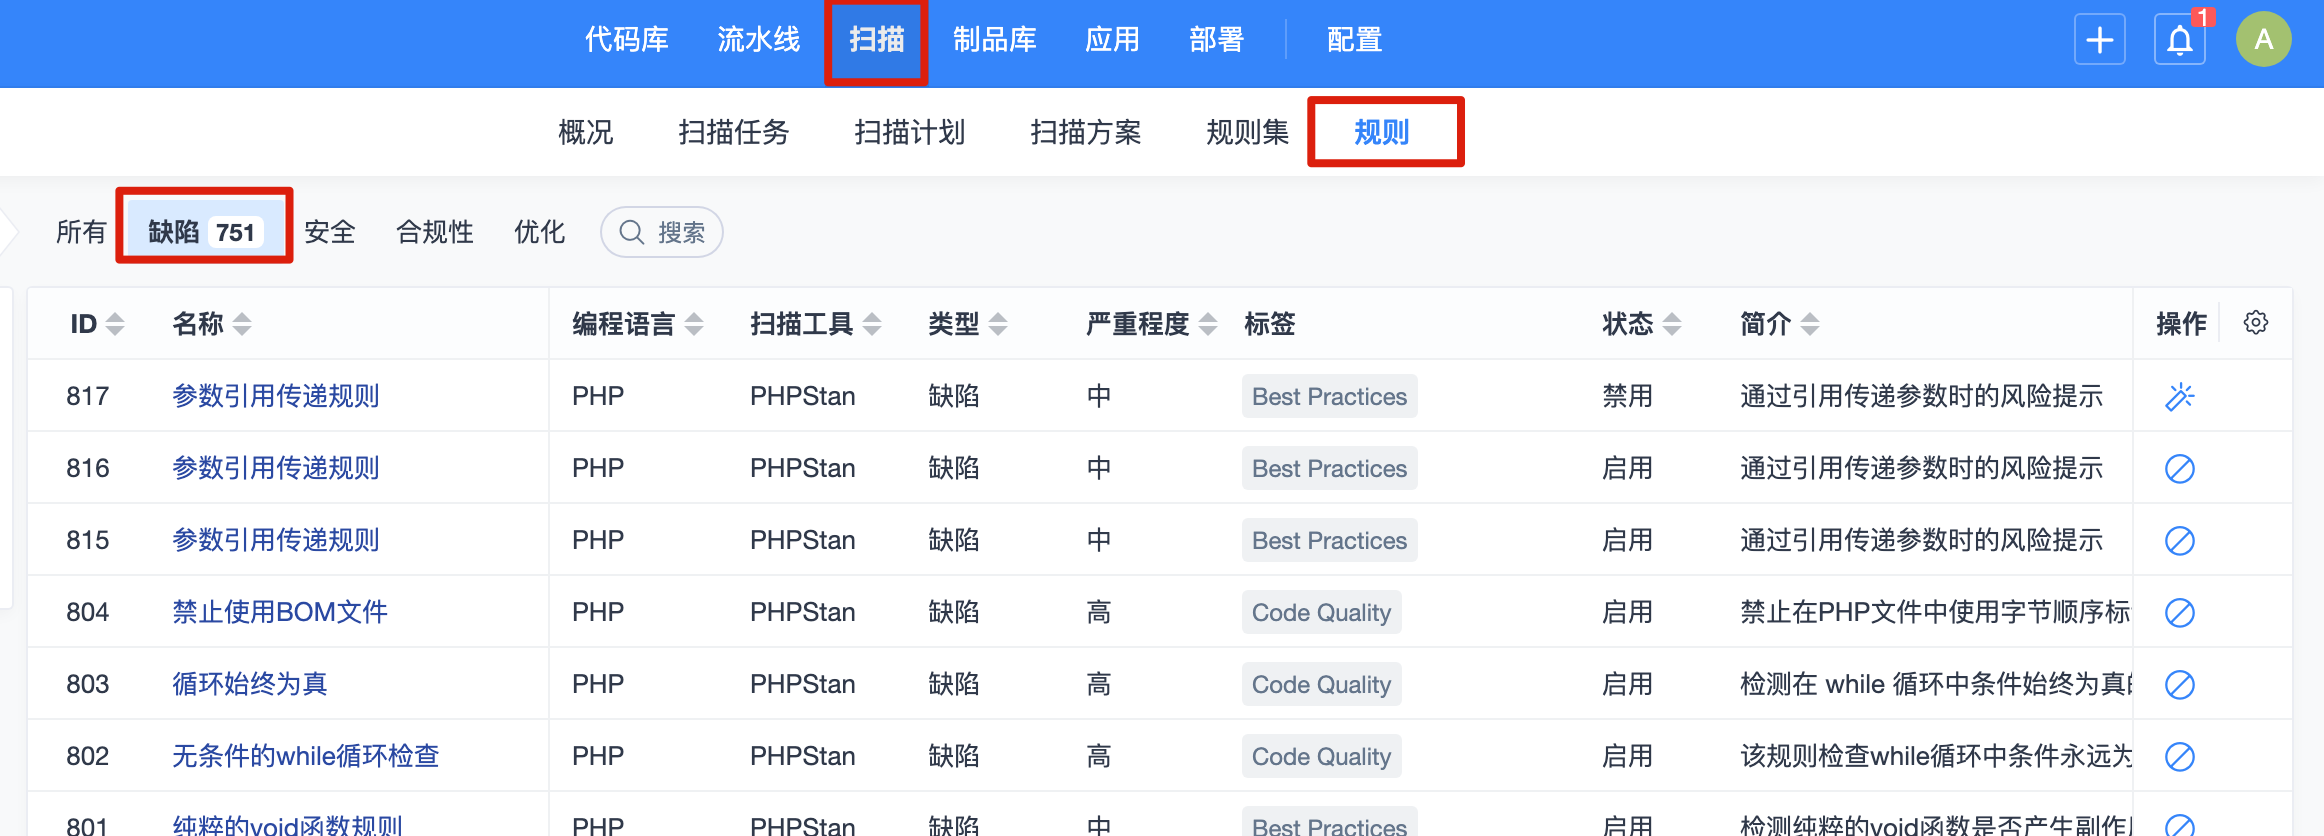Screen dimensions: 2324x836
Task: Switch to the 规则集 tab
Action: click(1247, 132)
